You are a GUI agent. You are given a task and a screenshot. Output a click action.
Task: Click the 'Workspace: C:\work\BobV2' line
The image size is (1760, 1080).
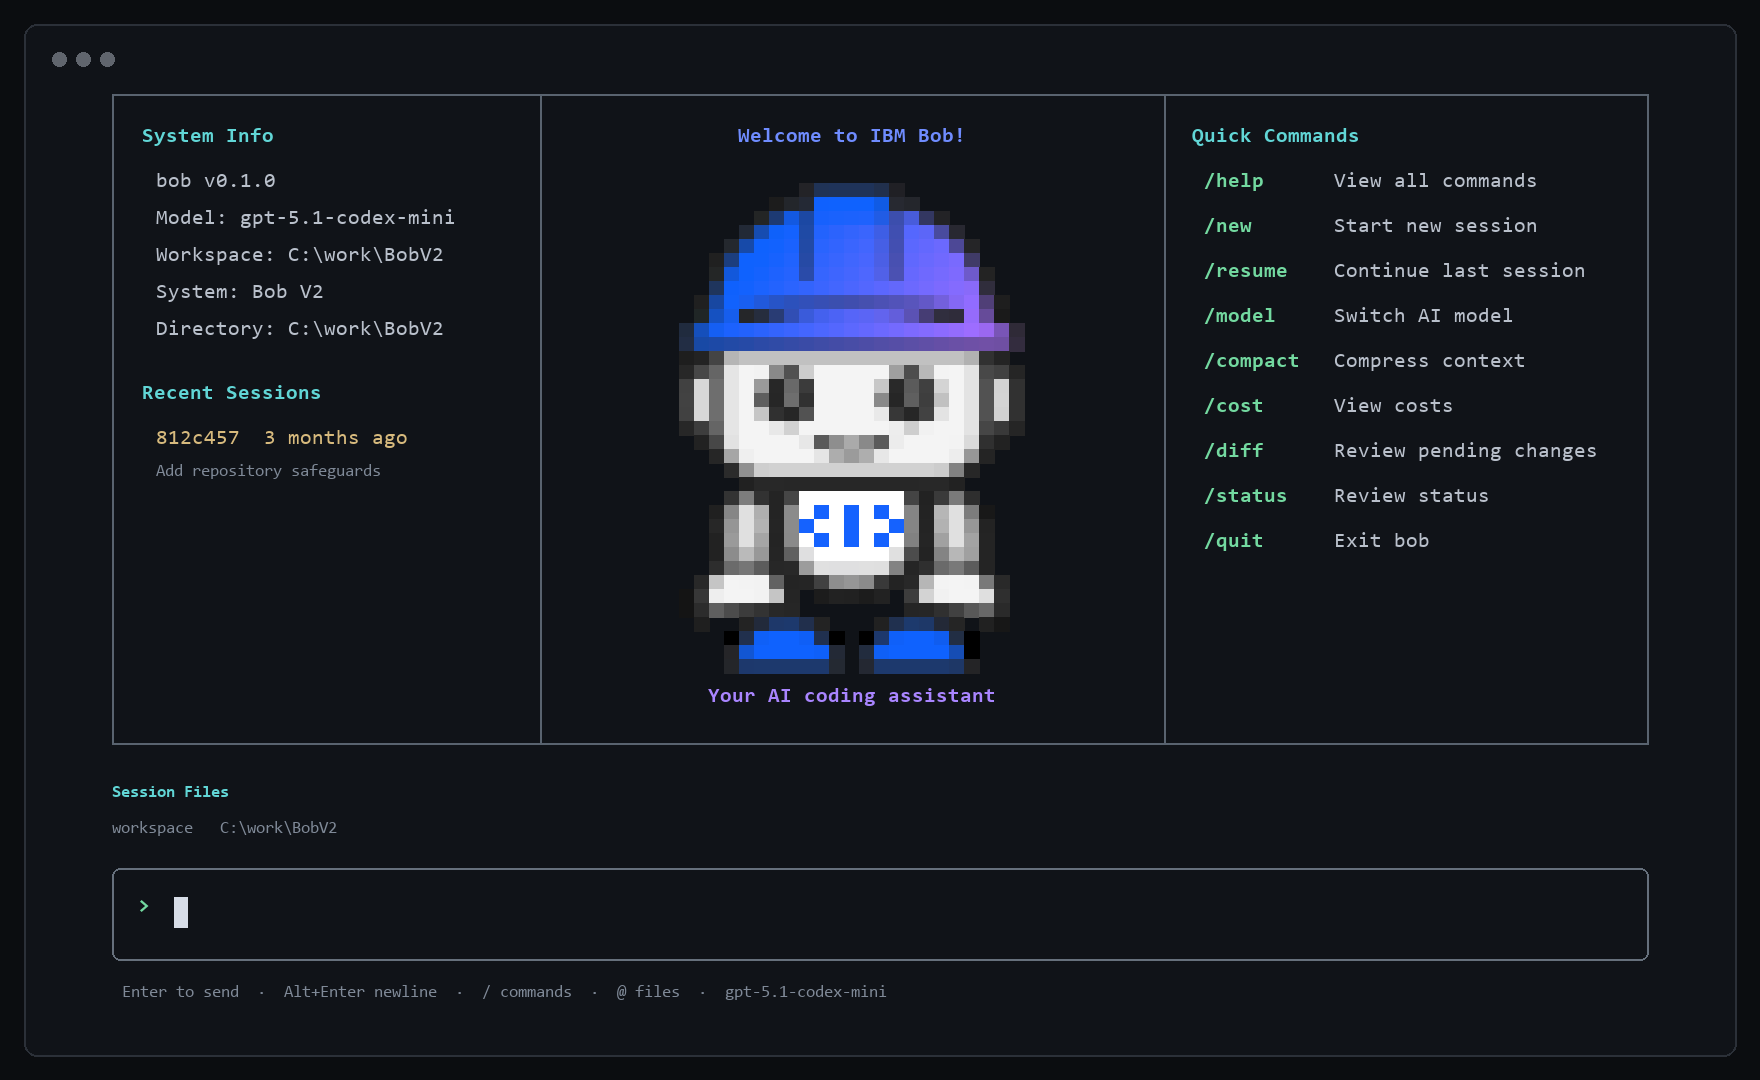pos(299,255)
